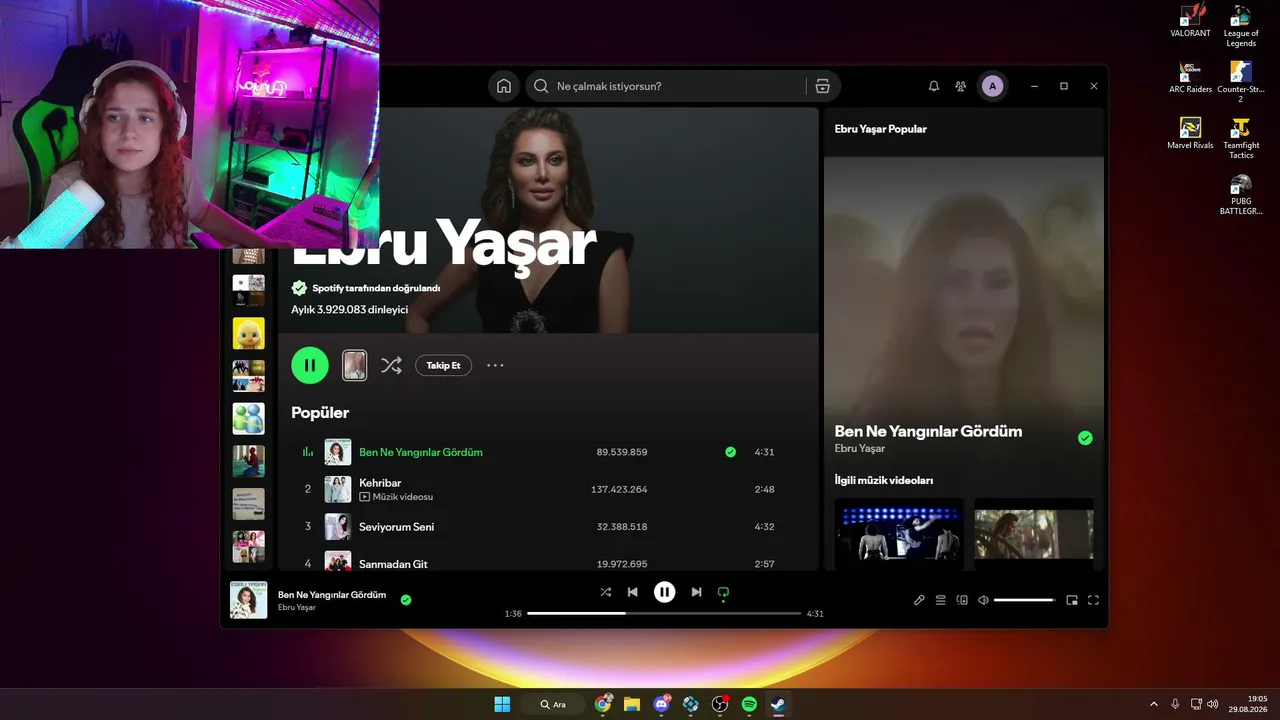
Task: Open the Ebru Yaşar link under the right-panel song title
Action: [x=860, y=449]
